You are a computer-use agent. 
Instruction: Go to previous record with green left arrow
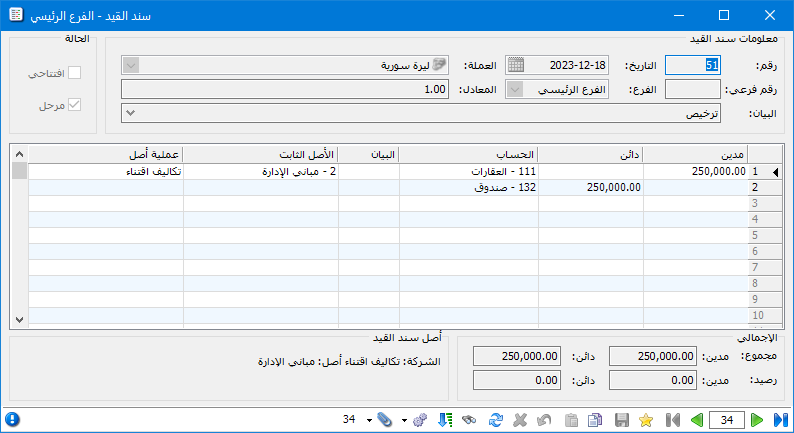click(x=697, y=420)
